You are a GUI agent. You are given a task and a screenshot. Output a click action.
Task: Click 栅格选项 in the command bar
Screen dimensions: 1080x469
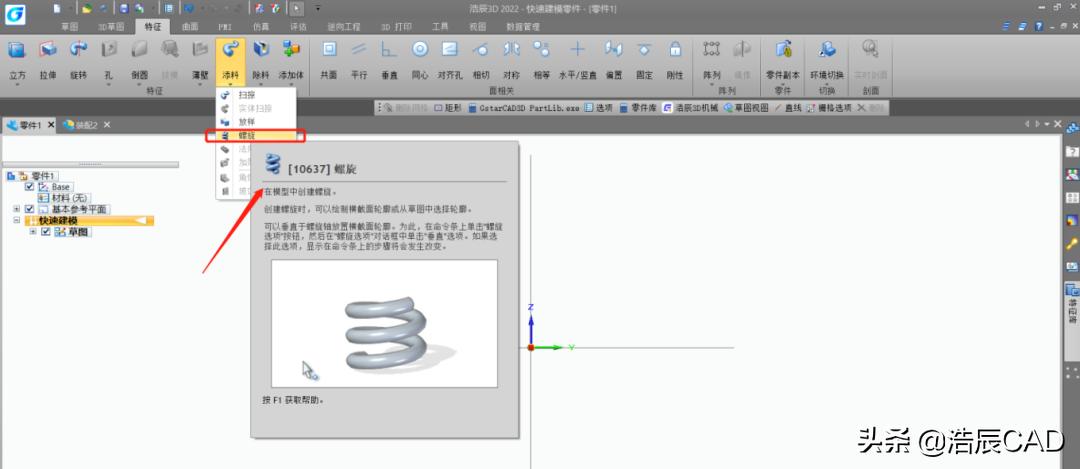click(x=829, y=108)
